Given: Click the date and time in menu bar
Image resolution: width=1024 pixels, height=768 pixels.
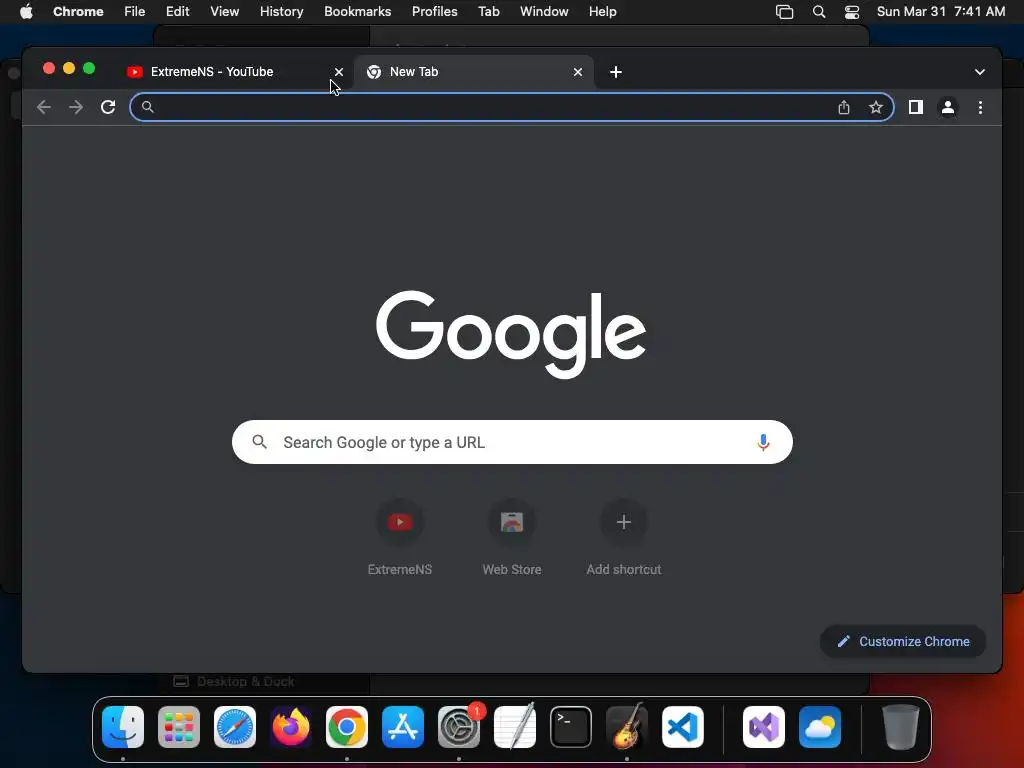Looking at the screenshot, I should (940, 12).
